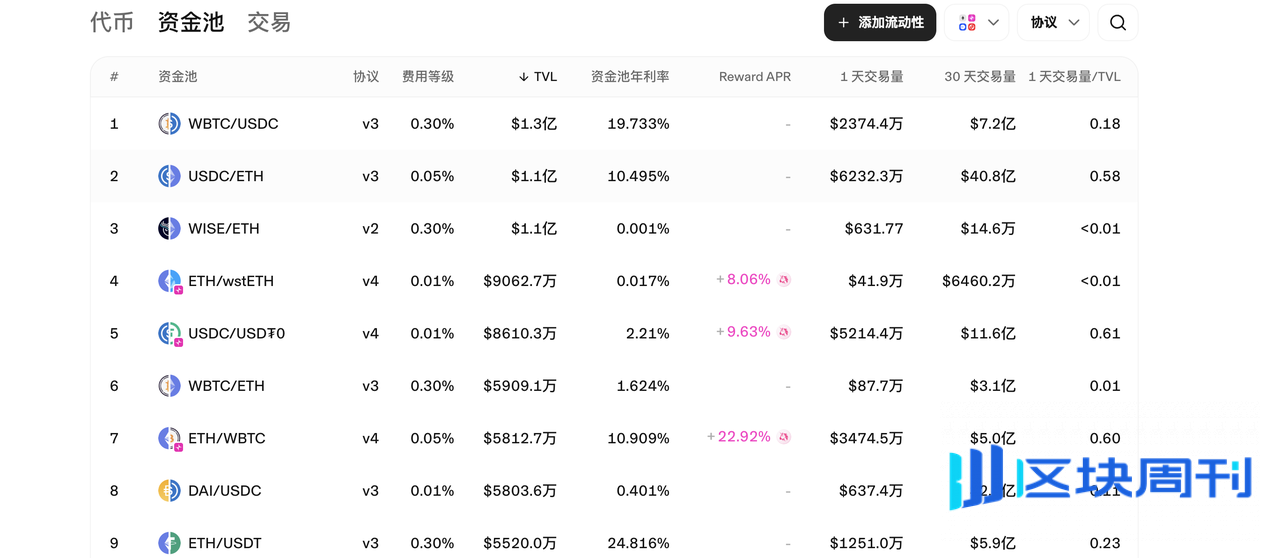The image size is (1280, 558).
Task: Click the ETH/WBTC token pair icon
Action: tap(170, 439)
